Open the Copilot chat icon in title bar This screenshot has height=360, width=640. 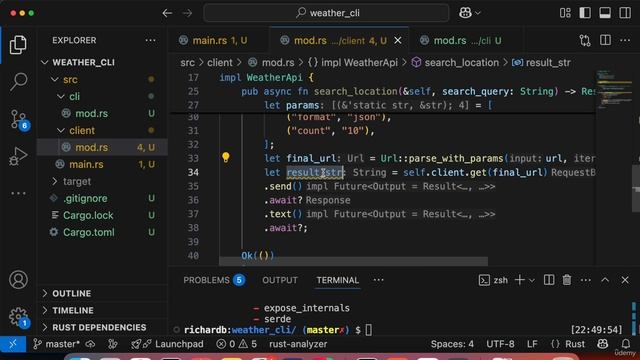pos(465,13)
